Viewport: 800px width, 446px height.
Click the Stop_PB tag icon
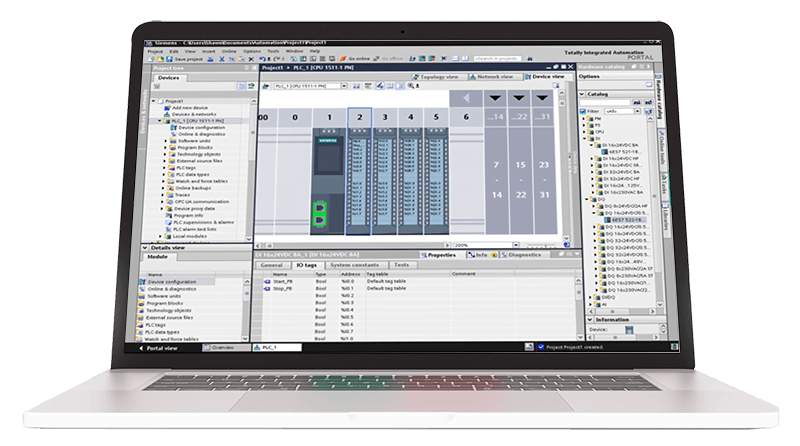pyautogui.click(x=267, y=288)
